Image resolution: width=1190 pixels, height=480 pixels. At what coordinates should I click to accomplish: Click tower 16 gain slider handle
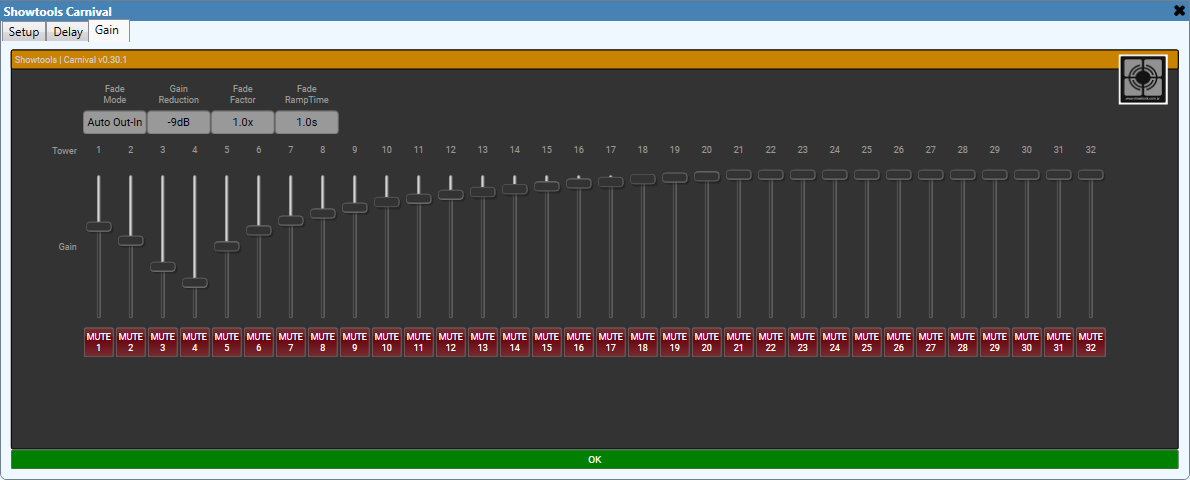[579, 183]
